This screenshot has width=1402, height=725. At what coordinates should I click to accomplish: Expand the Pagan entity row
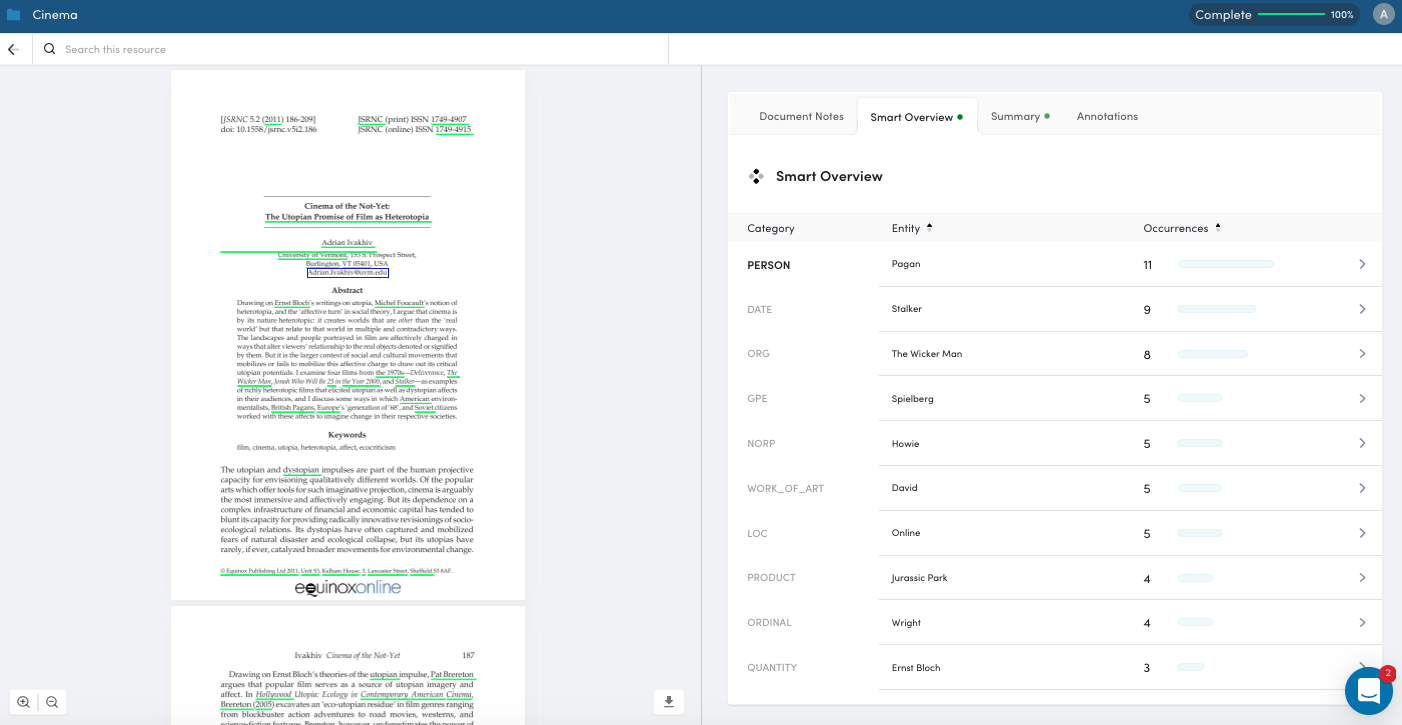pos(1362,264)
